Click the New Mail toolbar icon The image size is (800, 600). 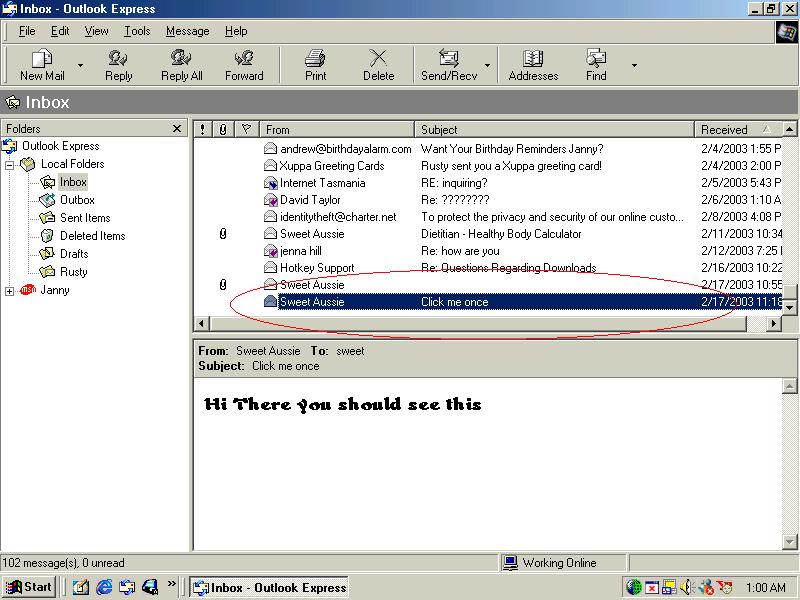pyautogui.click(x=42, y=59)
